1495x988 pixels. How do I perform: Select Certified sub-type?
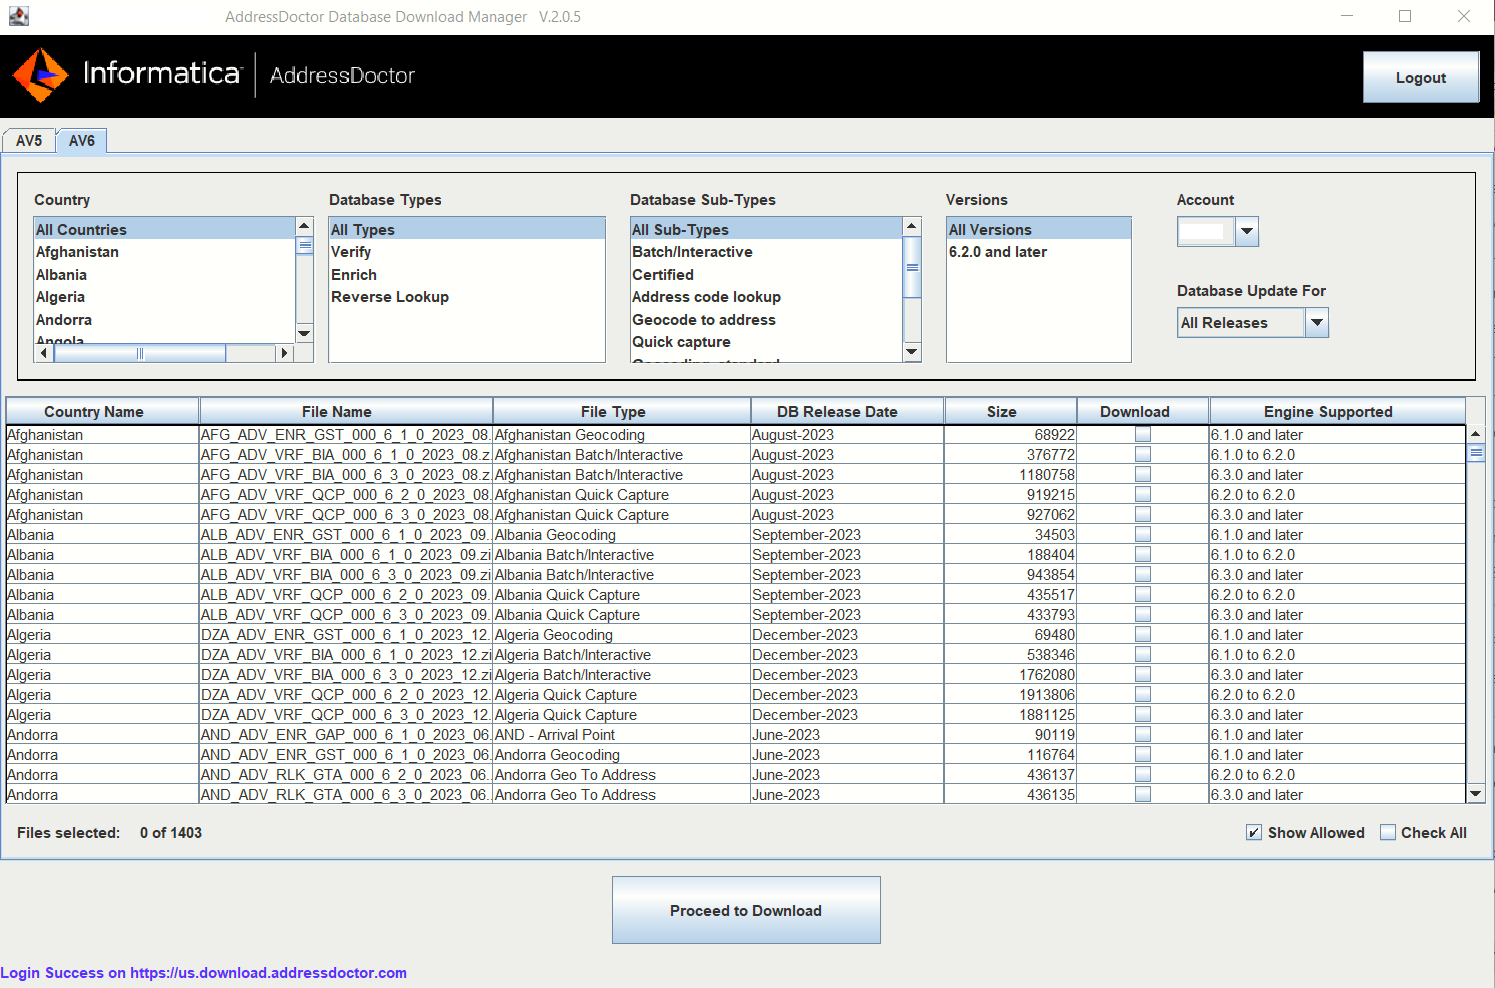(767, 274)
